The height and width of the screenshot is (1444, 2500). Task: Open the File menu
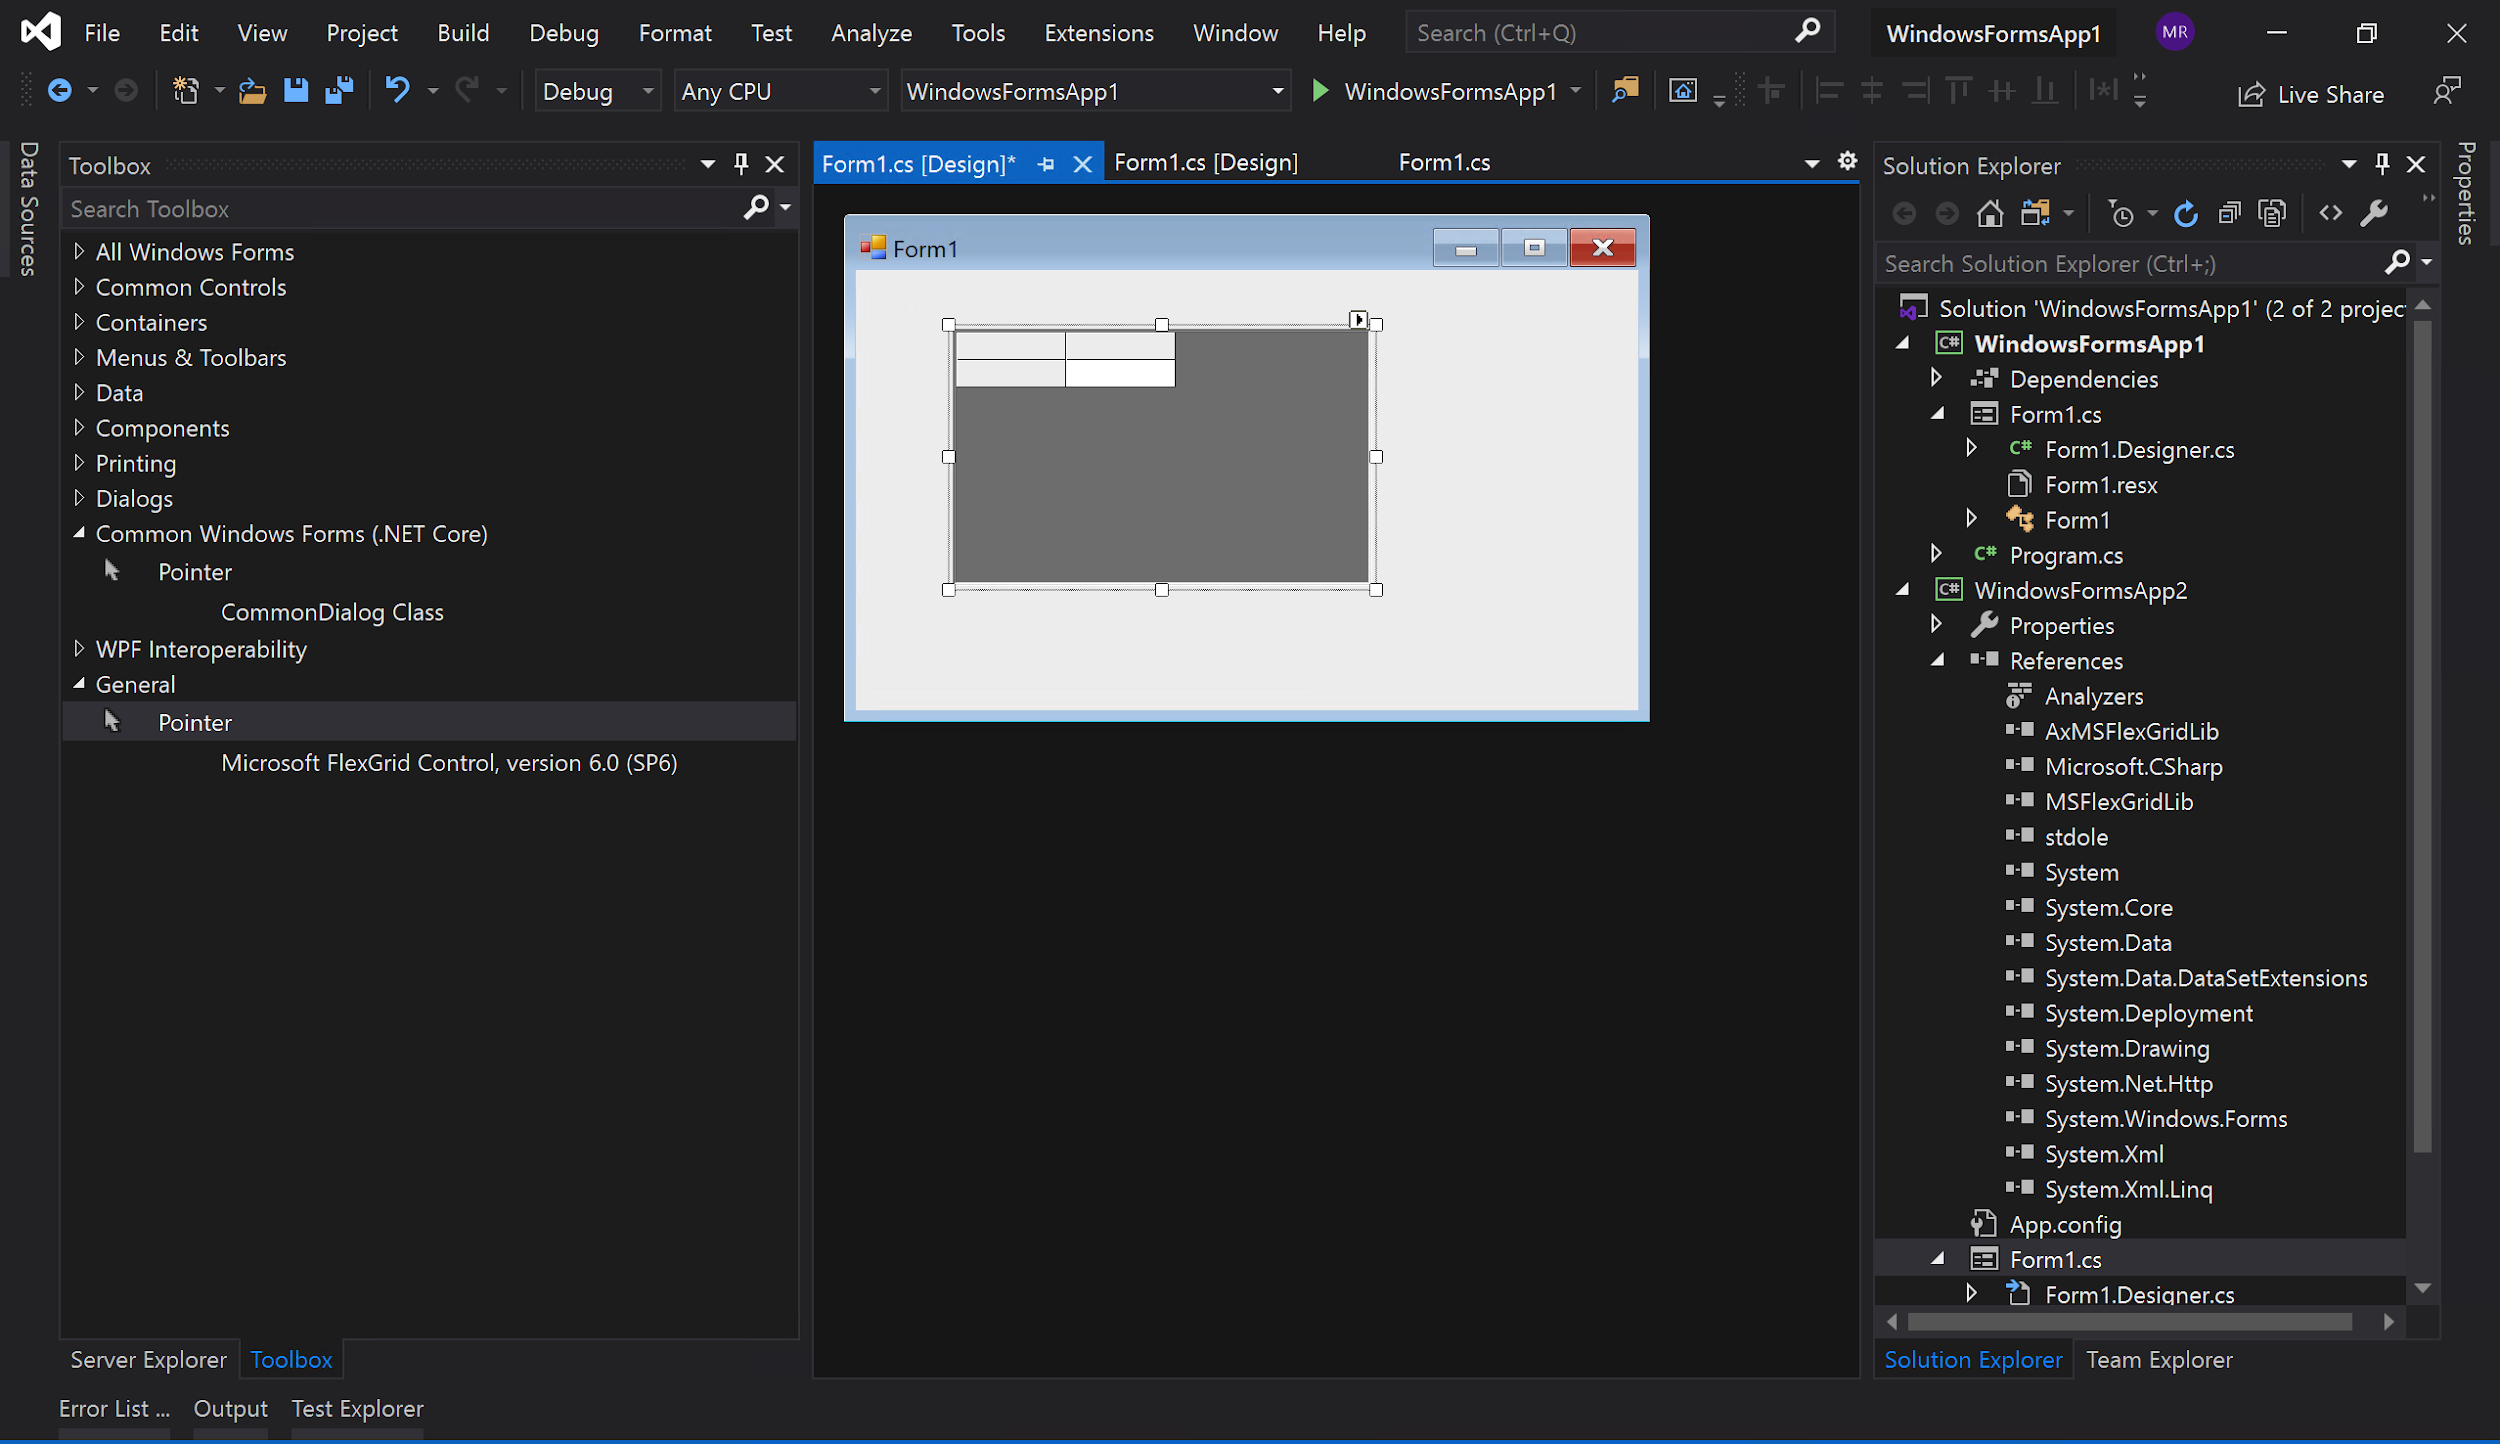pos(102,33)
